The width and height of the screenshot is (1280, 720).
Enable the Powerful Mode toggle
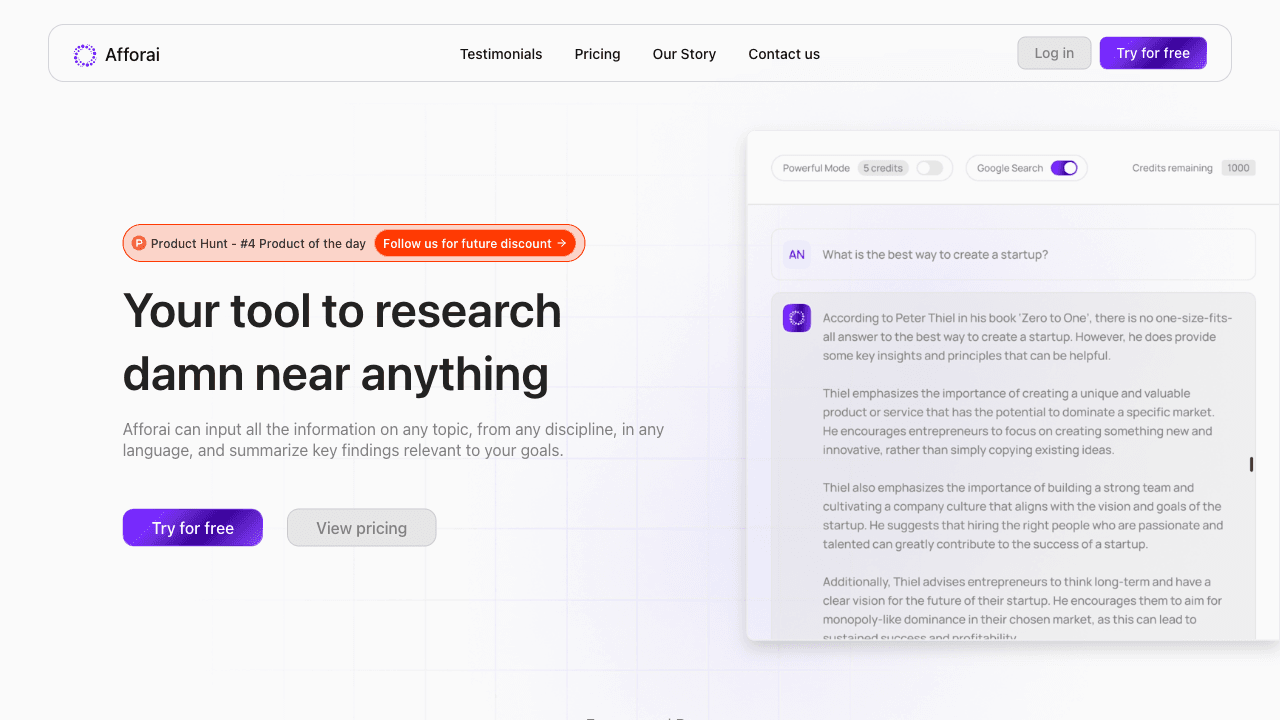[930, 168]
